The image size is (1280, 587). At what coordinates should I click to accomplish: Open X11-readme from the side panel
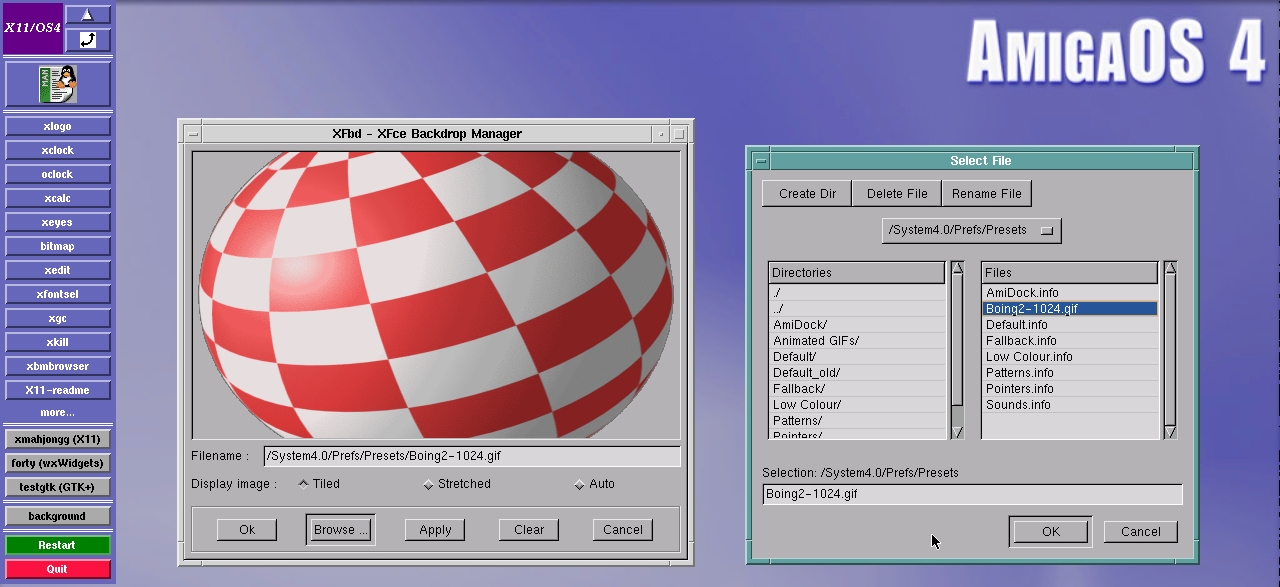[x=57, y=391]
